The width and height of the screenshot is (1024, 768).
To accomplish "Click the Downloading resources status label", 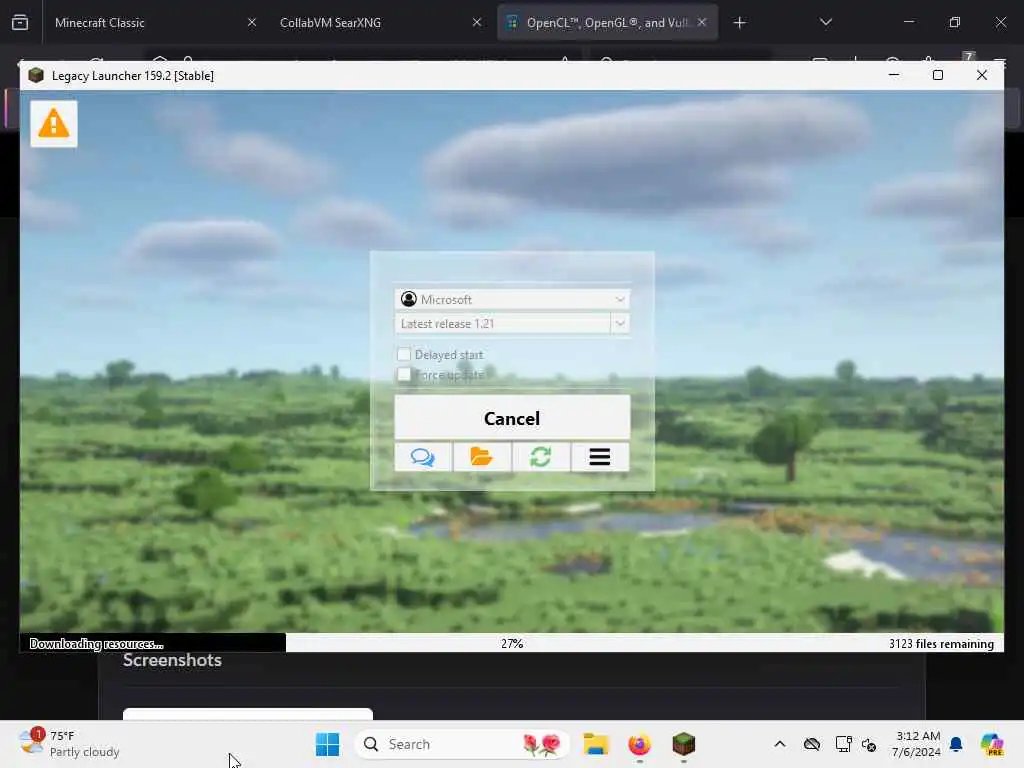I will (97, 643).
